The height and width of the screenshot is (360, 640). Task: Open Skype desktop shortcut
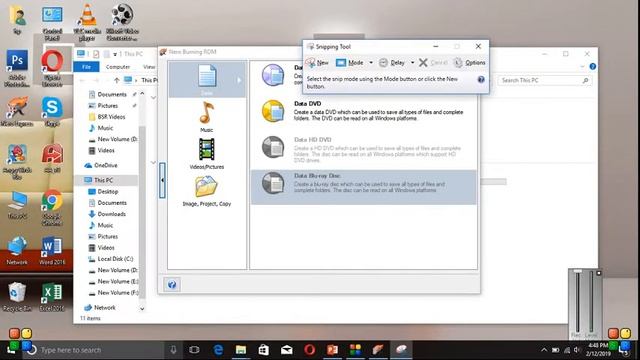52,111
